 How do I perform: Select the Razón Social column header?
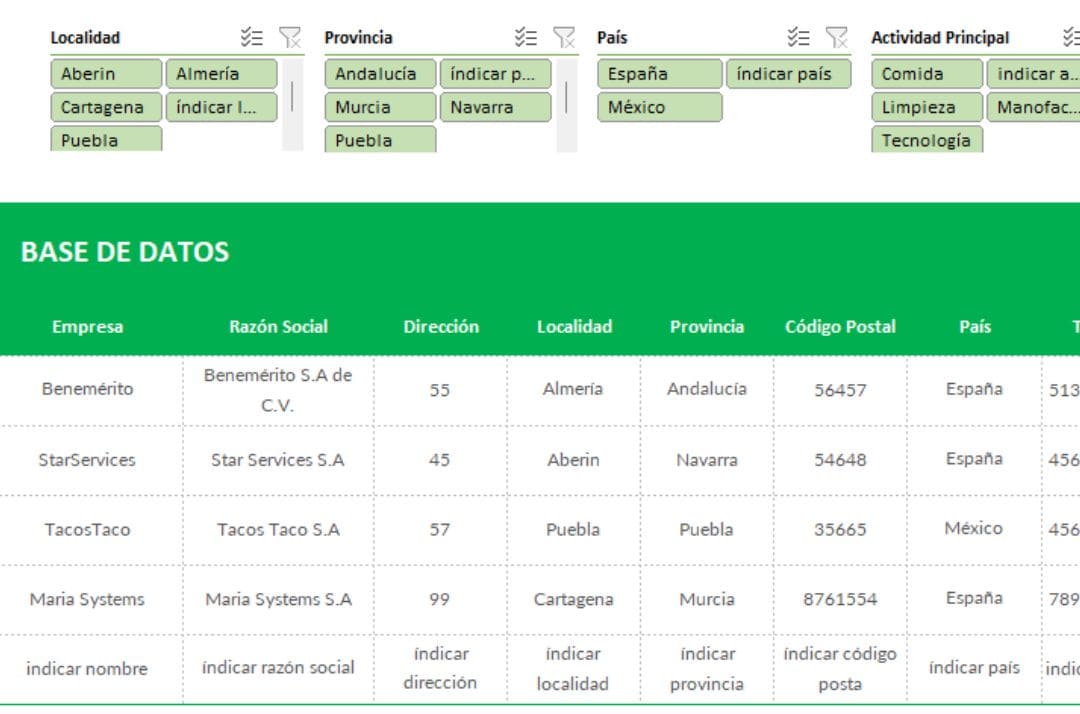278,326
